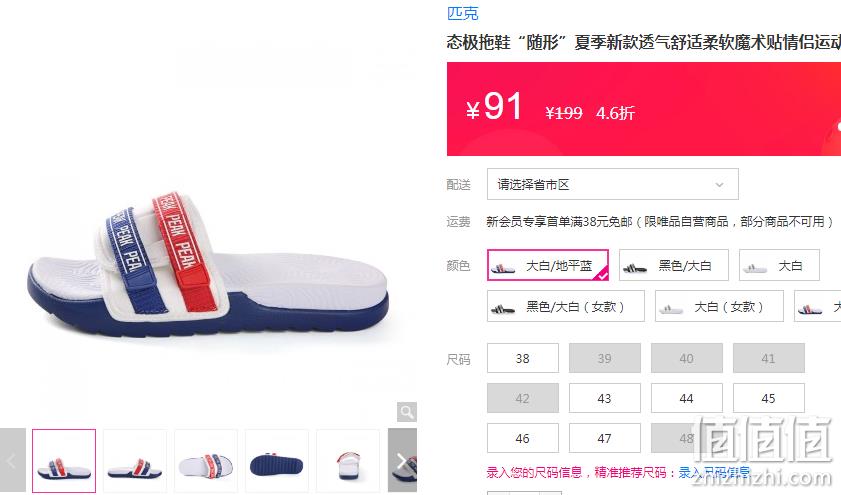Select the 大白/地平蓝 color option
This screenshot has height=495, width=841.
click(548, 265)
